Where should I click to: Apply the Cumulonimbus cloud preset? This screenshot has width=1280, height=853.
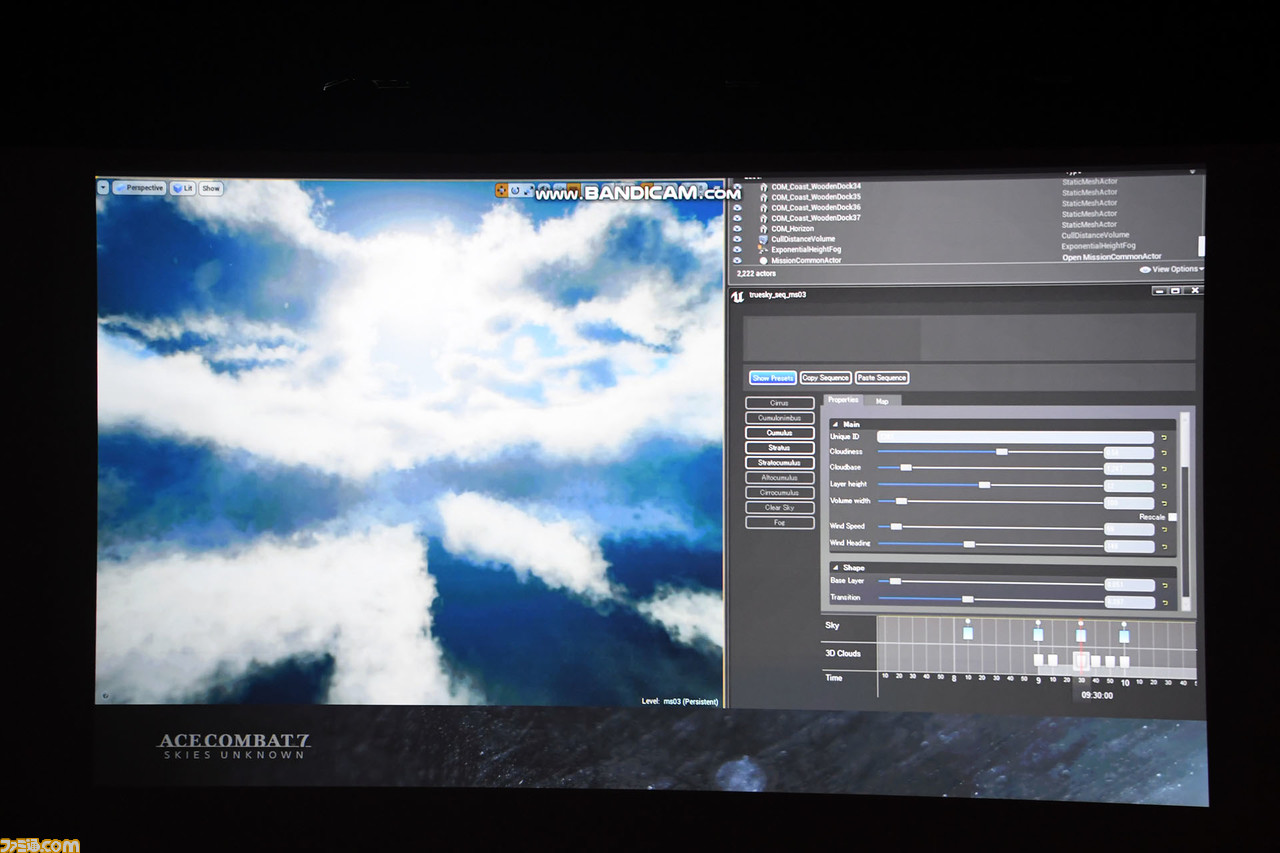tap(780, 418)
